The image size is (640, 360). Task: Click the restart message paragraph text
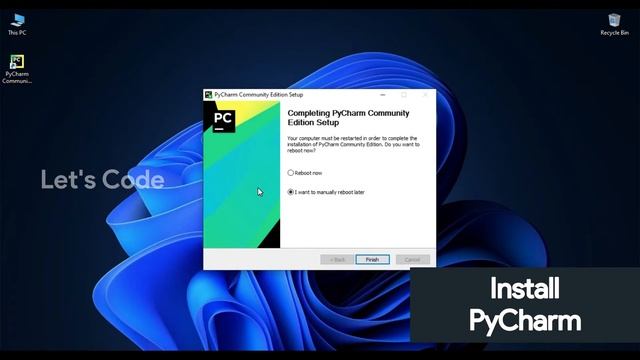(x=353, y=144)
